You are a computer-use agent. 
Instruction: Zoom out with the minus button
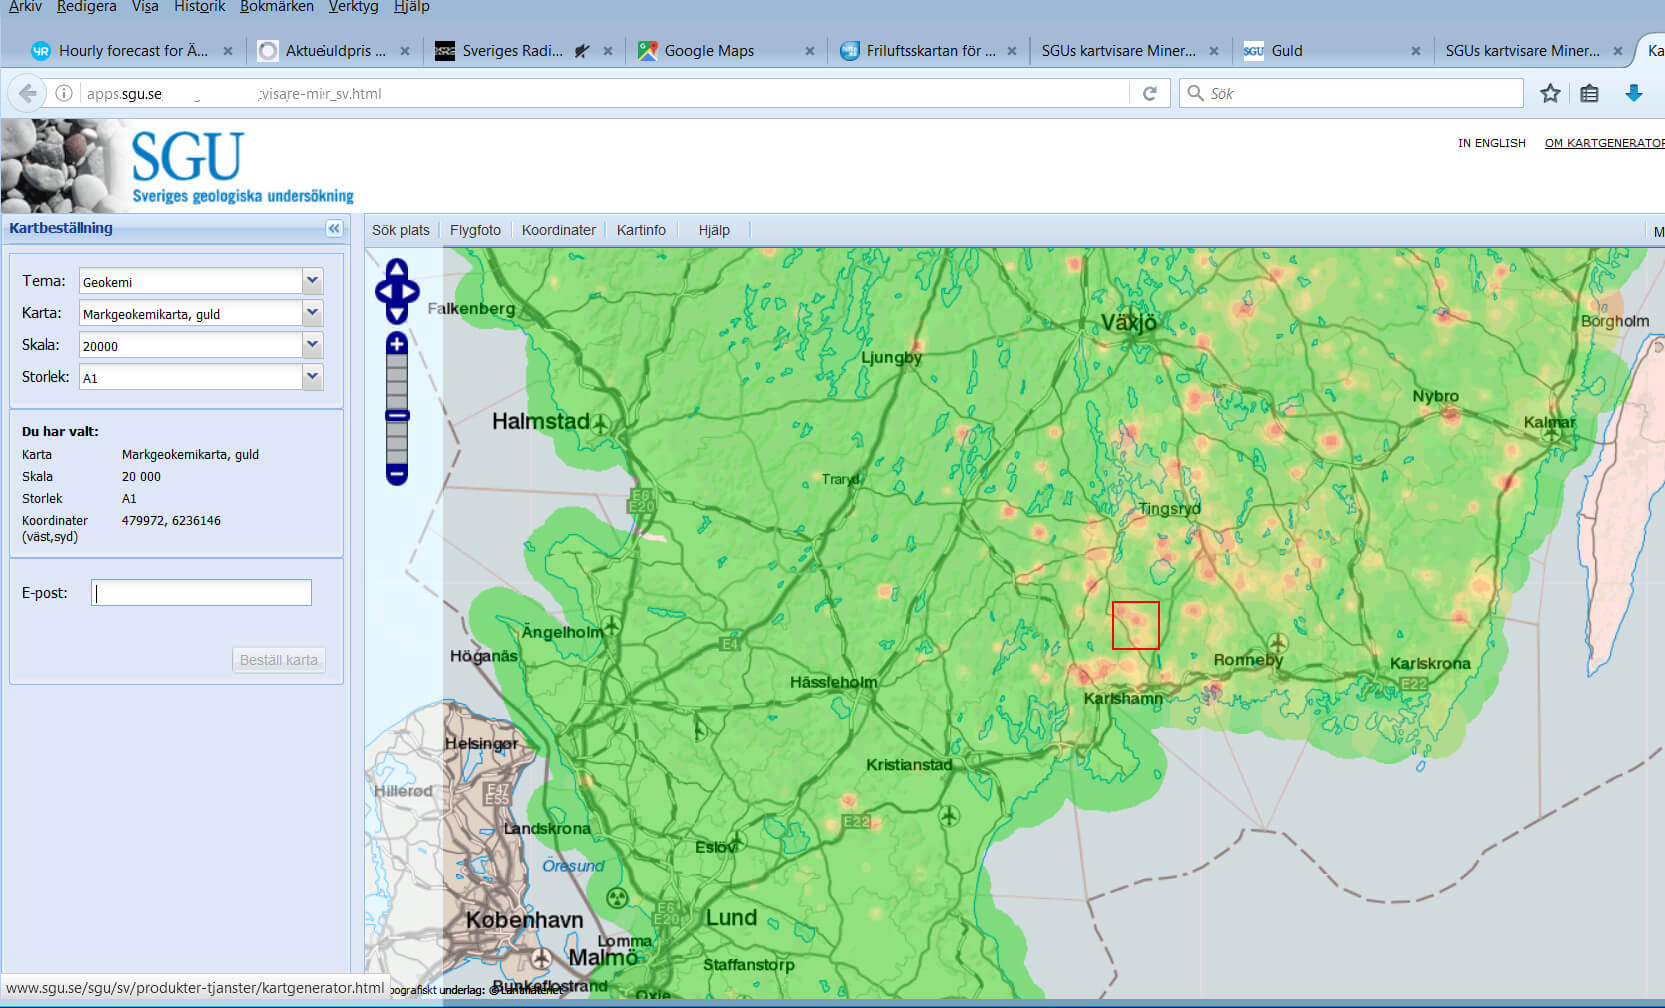click(397, 474)
